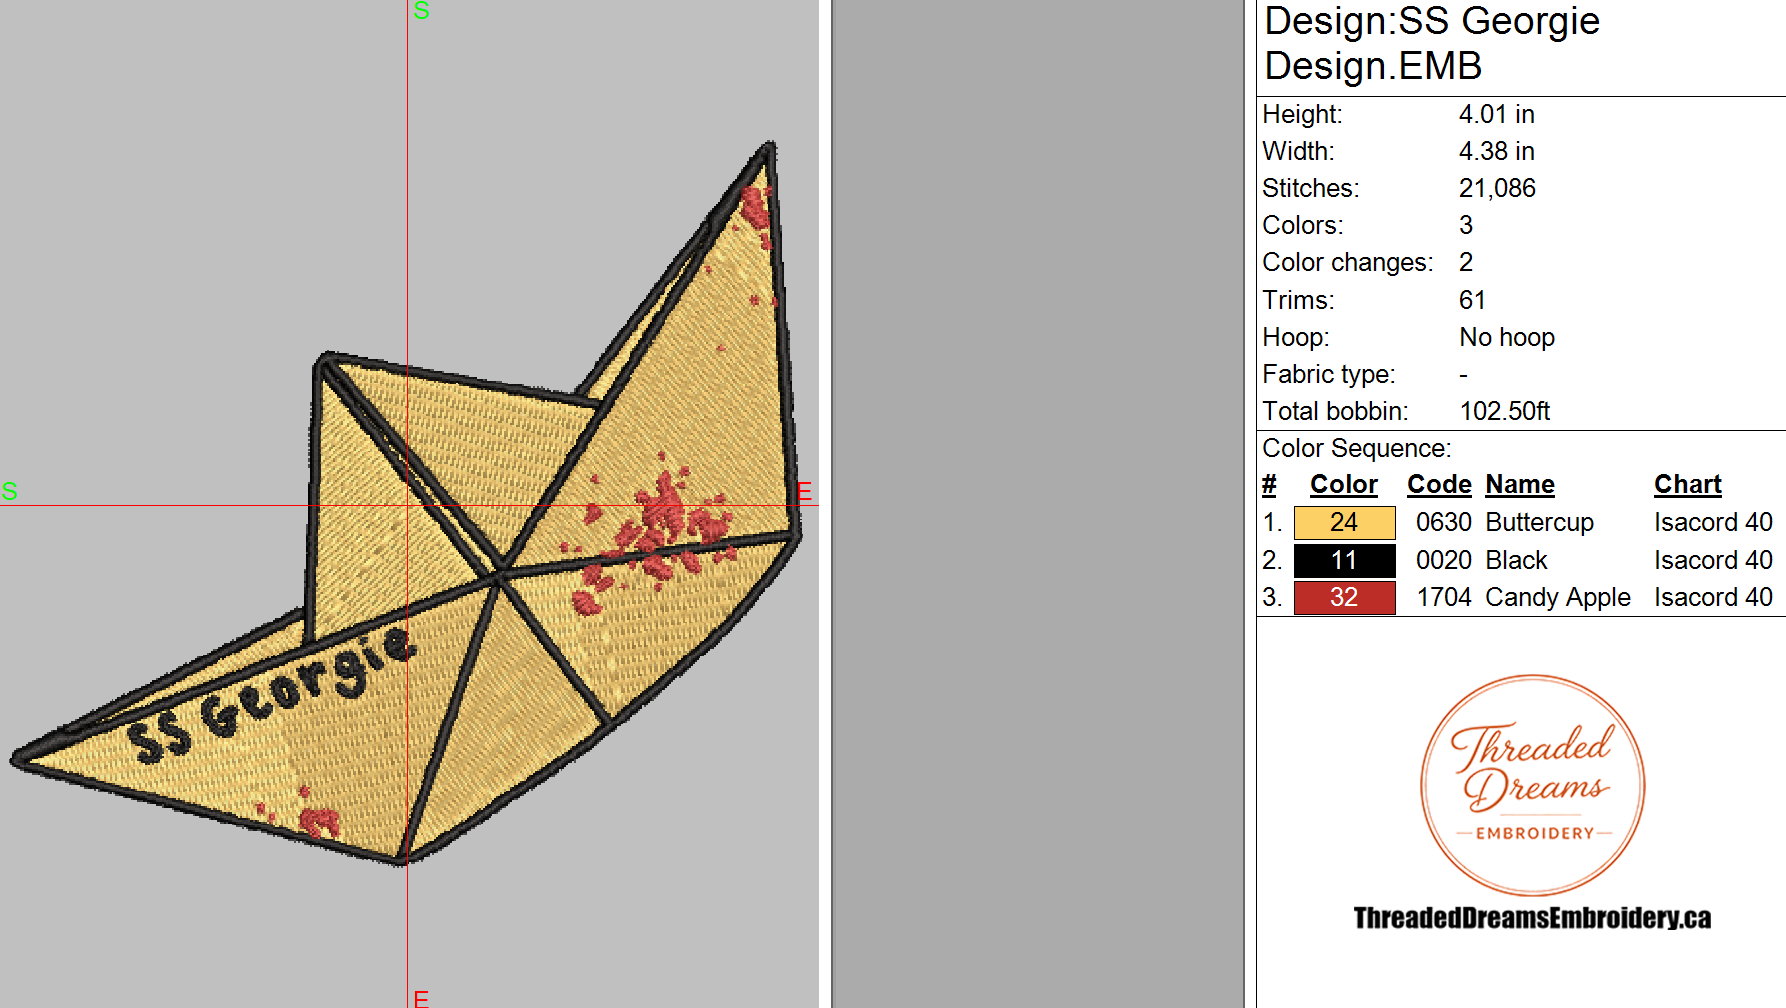
Task: Click the 'Isacord 40' chart in Candy Apple row
Action: pyautogui.click(x=1713, y=597)
